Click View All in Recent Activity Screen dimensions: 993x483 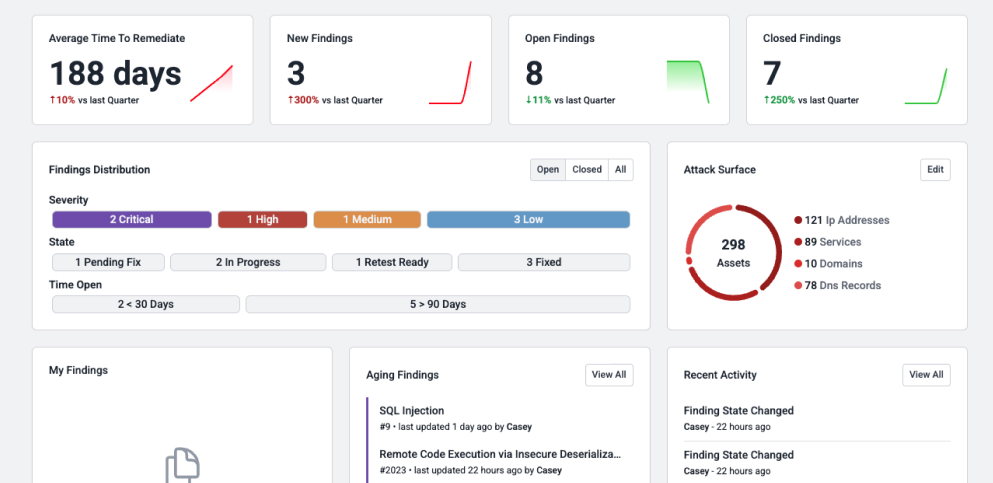[x=927, y=375]
